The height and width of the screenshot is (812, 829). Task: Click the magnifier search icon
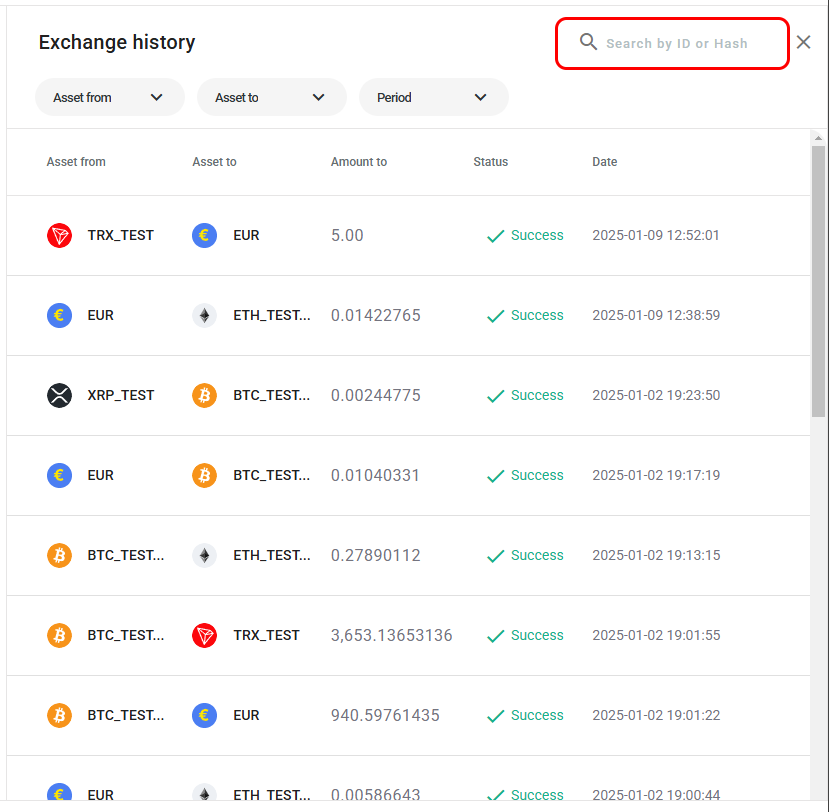(589, 42)
